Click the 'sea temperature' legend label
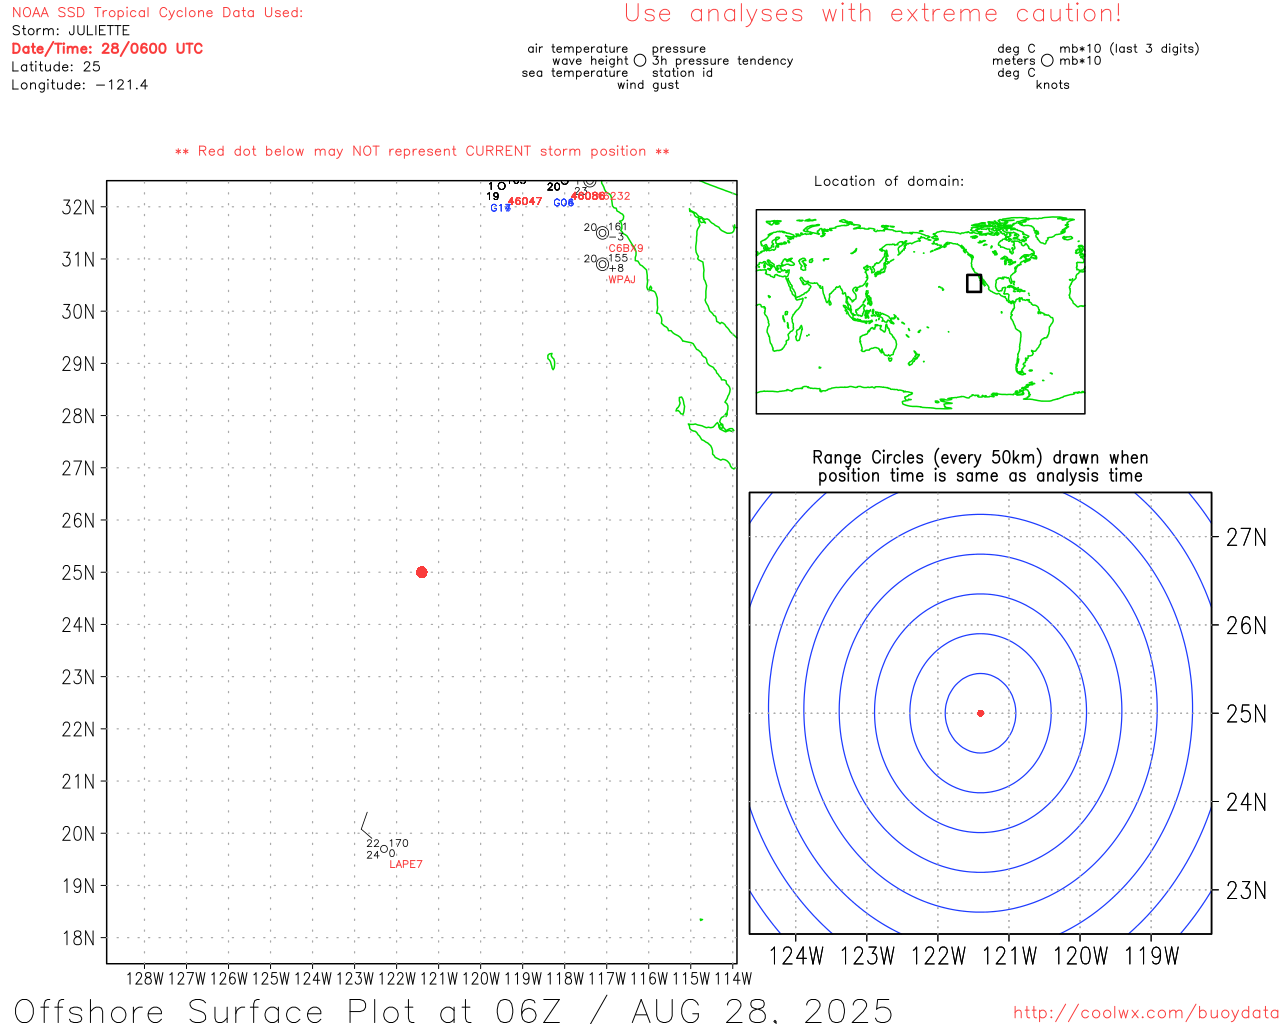Screen dimensions: 1280x1024 575,73
